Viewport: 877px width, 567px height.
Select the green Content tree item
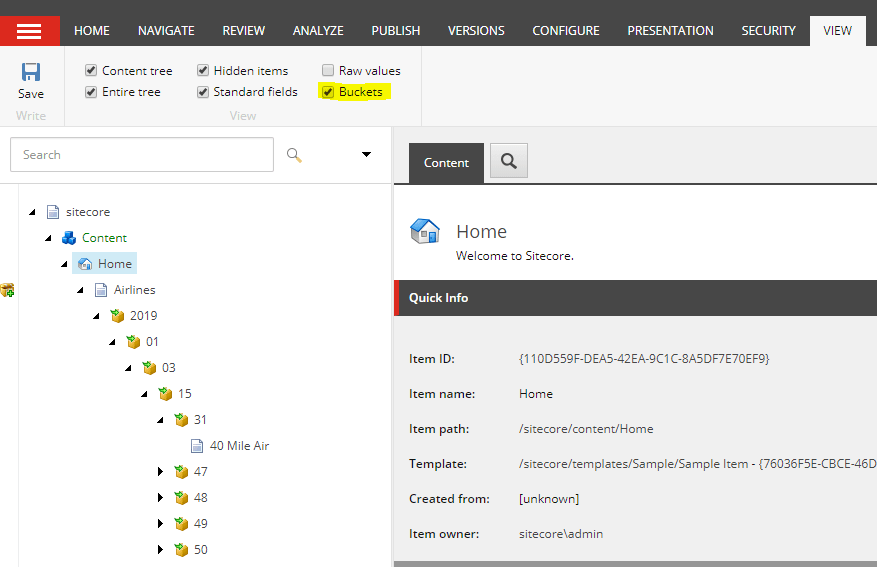[x=105, y=238]
